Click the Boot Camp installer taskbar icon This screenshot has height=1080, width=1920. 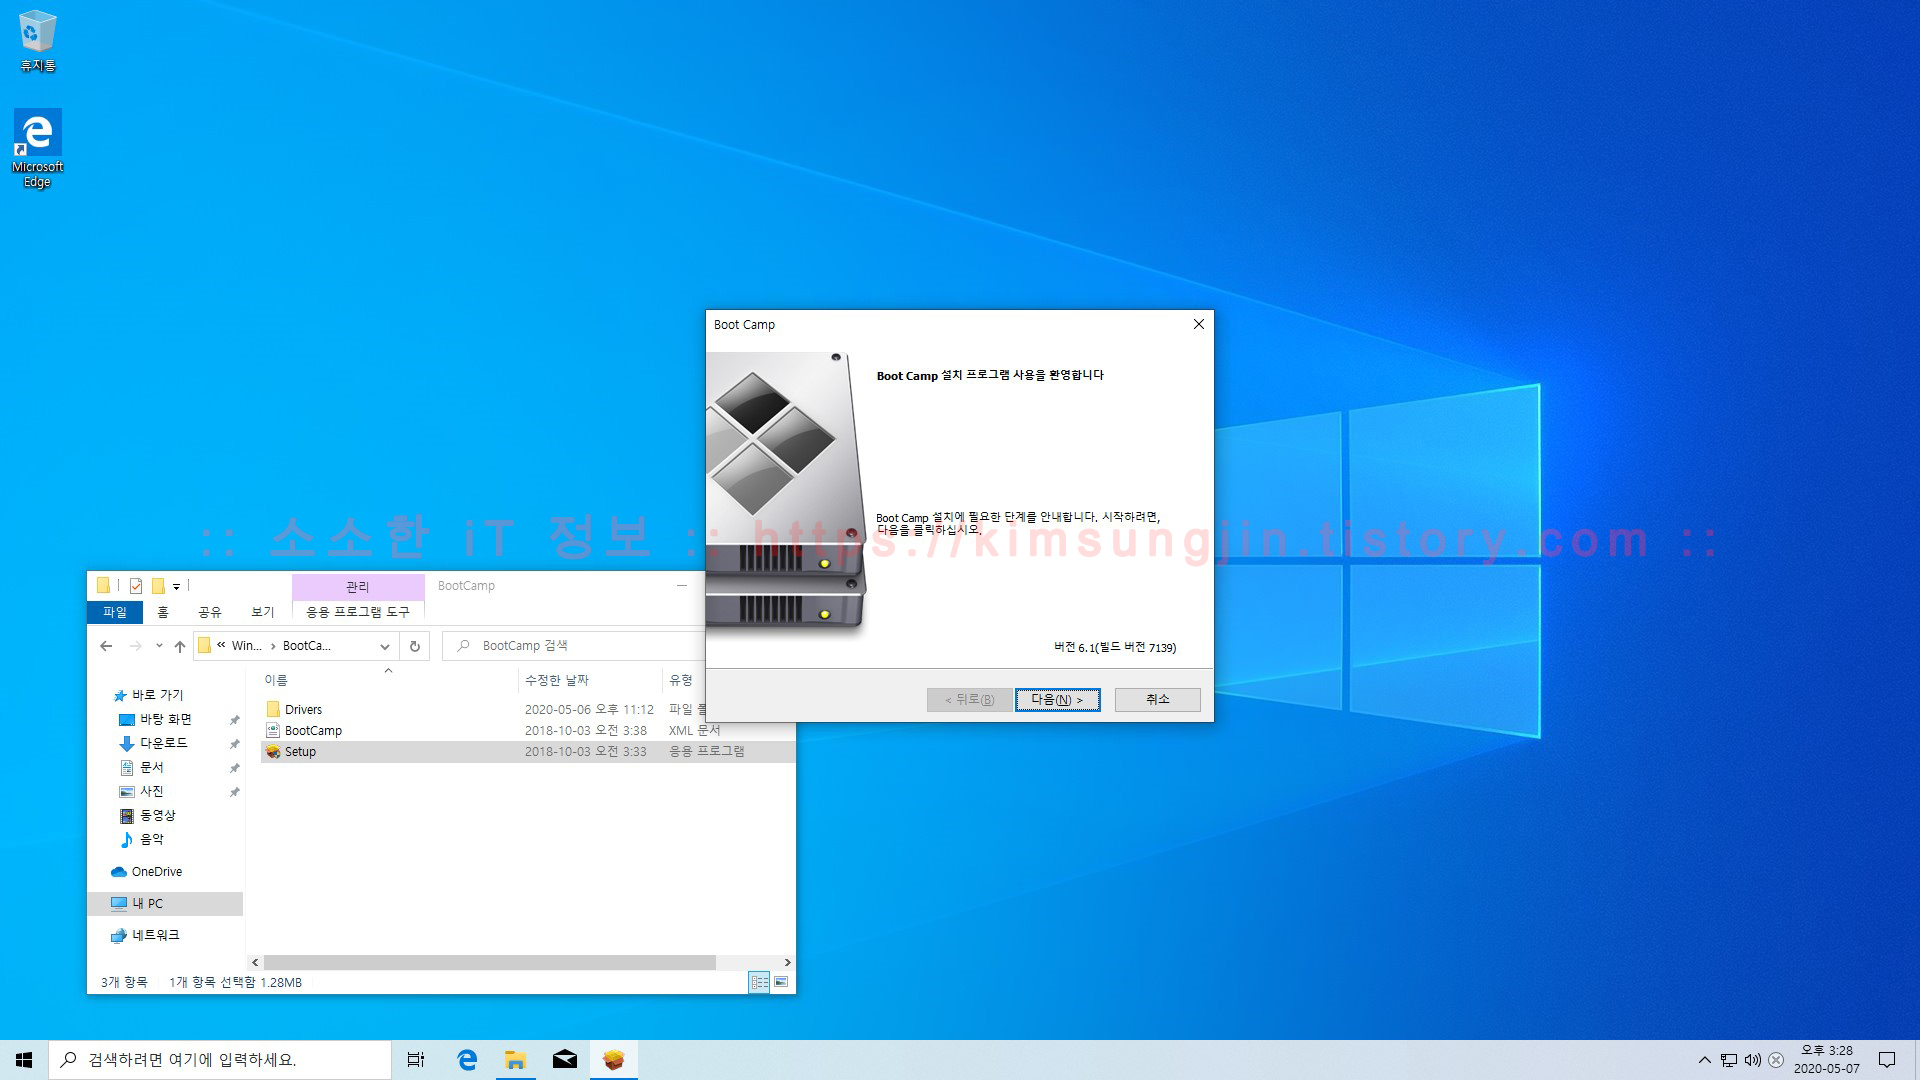613,1060
